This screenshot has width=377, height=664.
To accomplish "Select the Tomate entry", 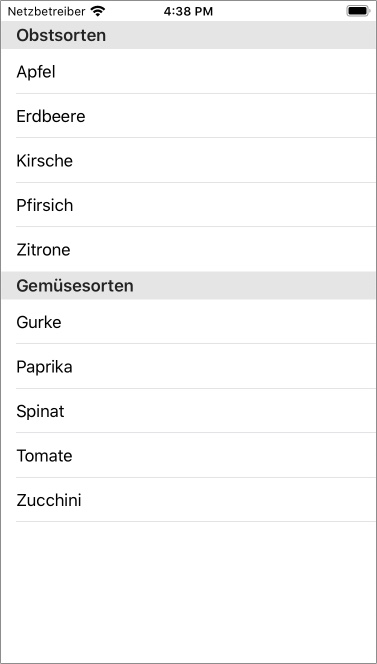I will click(188, 455).
